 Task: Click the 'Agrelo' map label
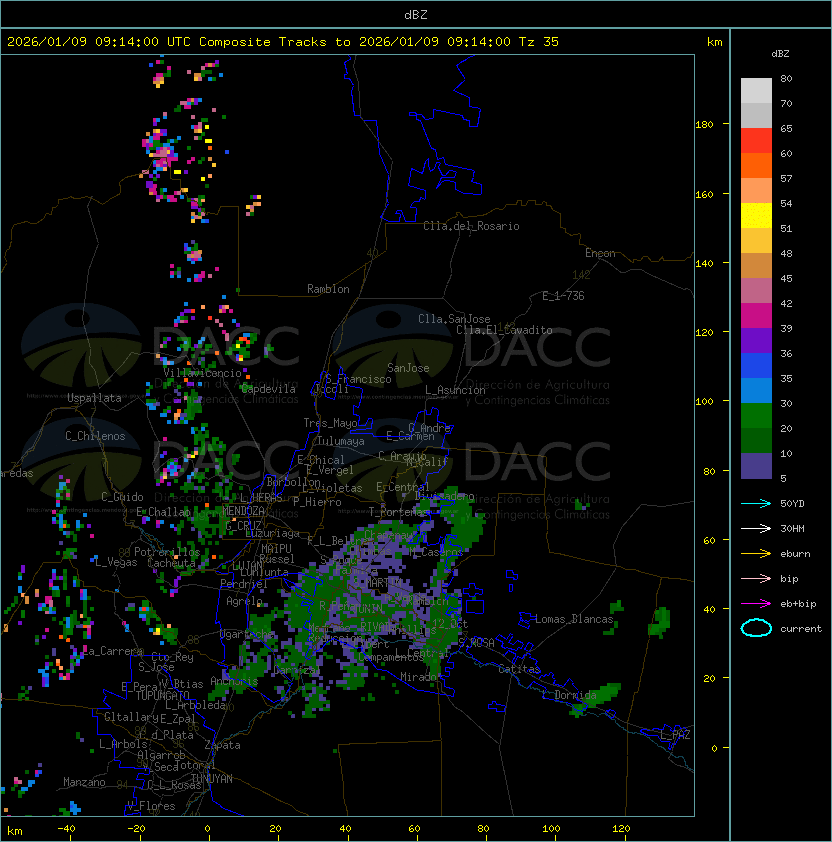click(244, 601)
